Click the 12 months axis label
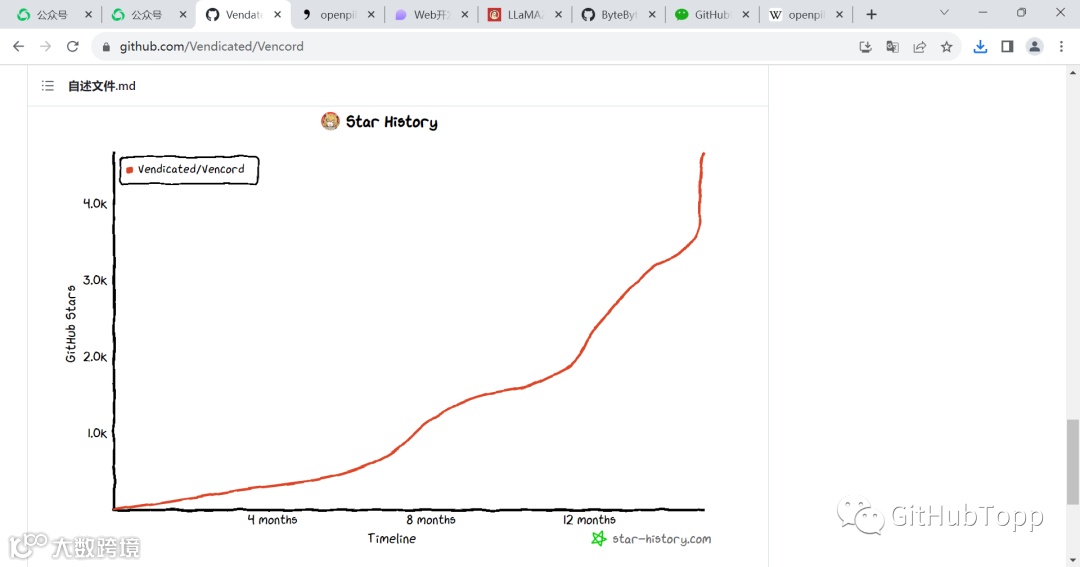The image size is (1080, 567). [589, 519]
